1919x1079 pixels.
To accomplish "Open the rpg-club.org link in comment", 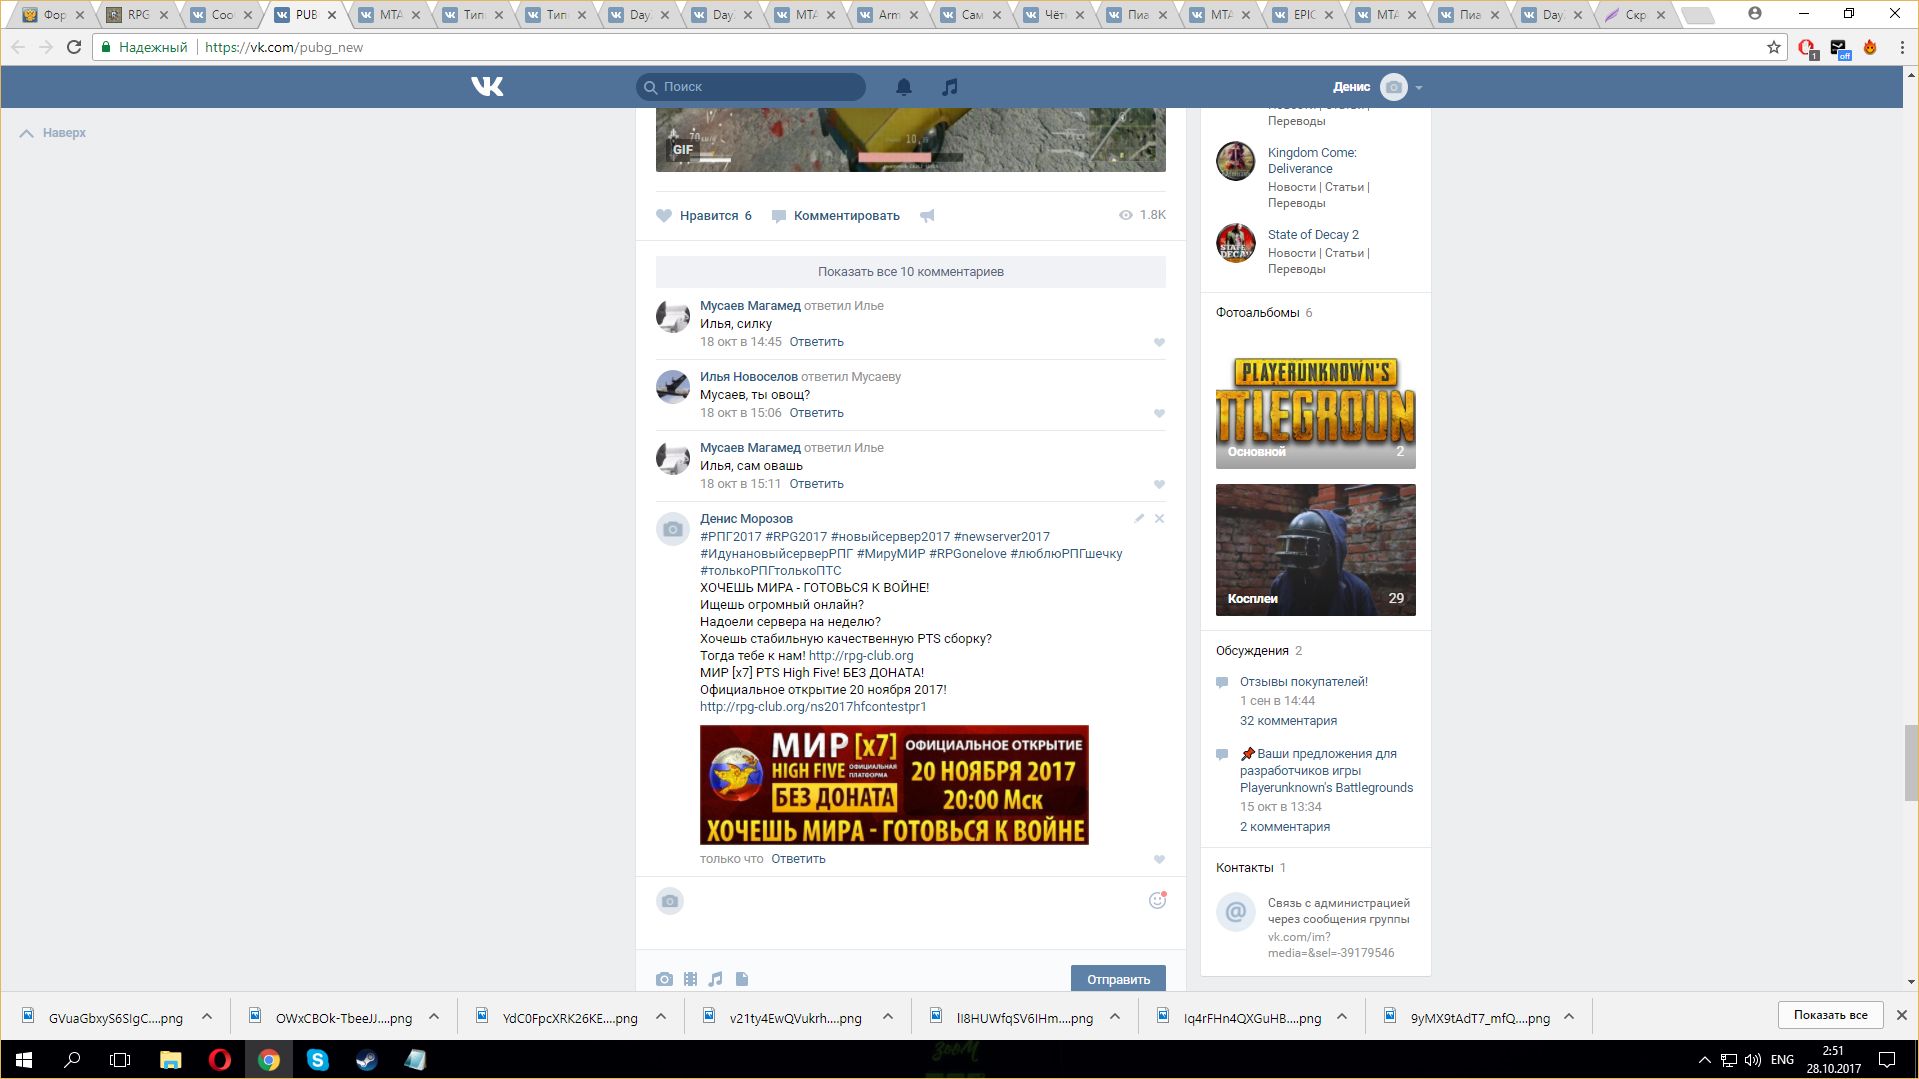I will [860, 656].
